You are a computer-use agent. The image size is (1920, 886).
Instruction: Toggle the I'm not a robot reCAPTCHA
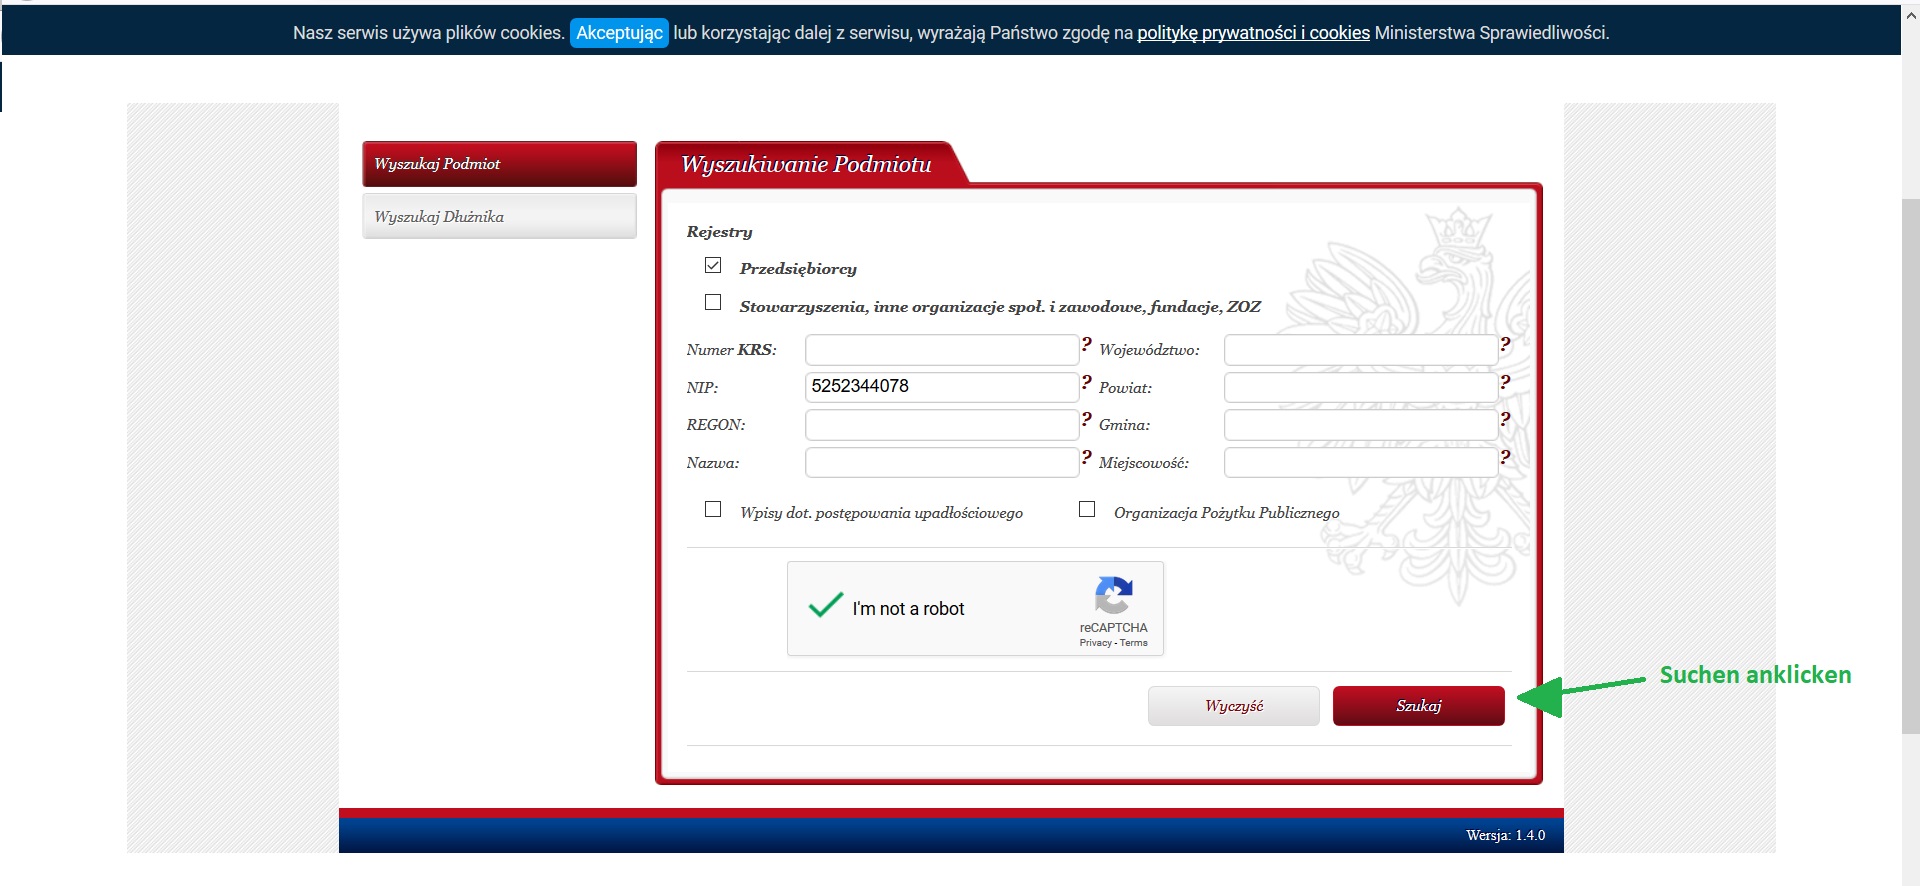click(826, 606)
